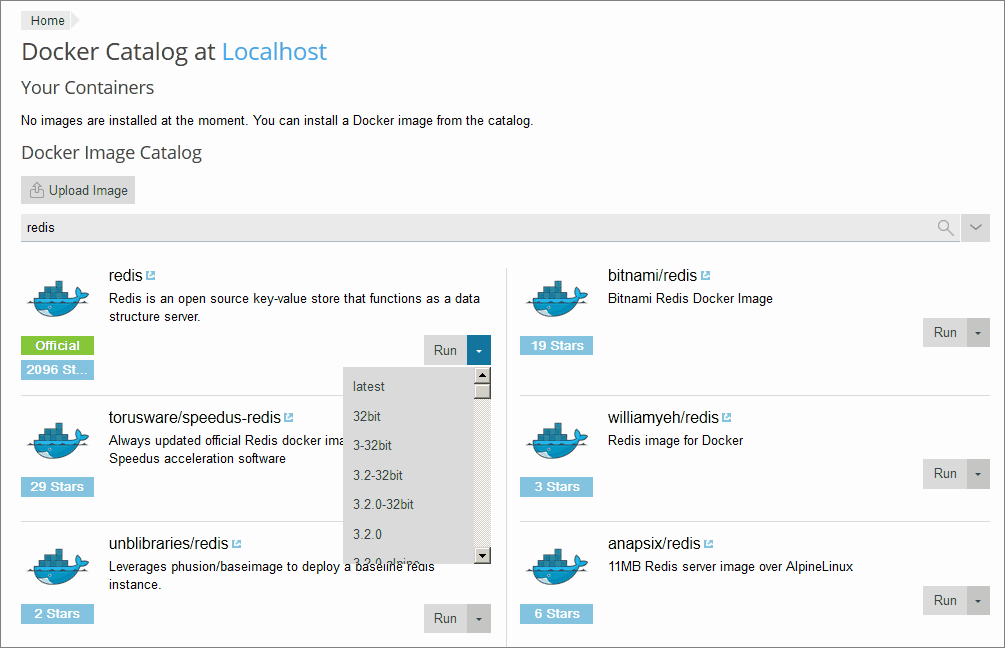Viewport: 1005px width, 648px height.
Task: Open the search filter dropdown arrow
Action: coord(975,227)
